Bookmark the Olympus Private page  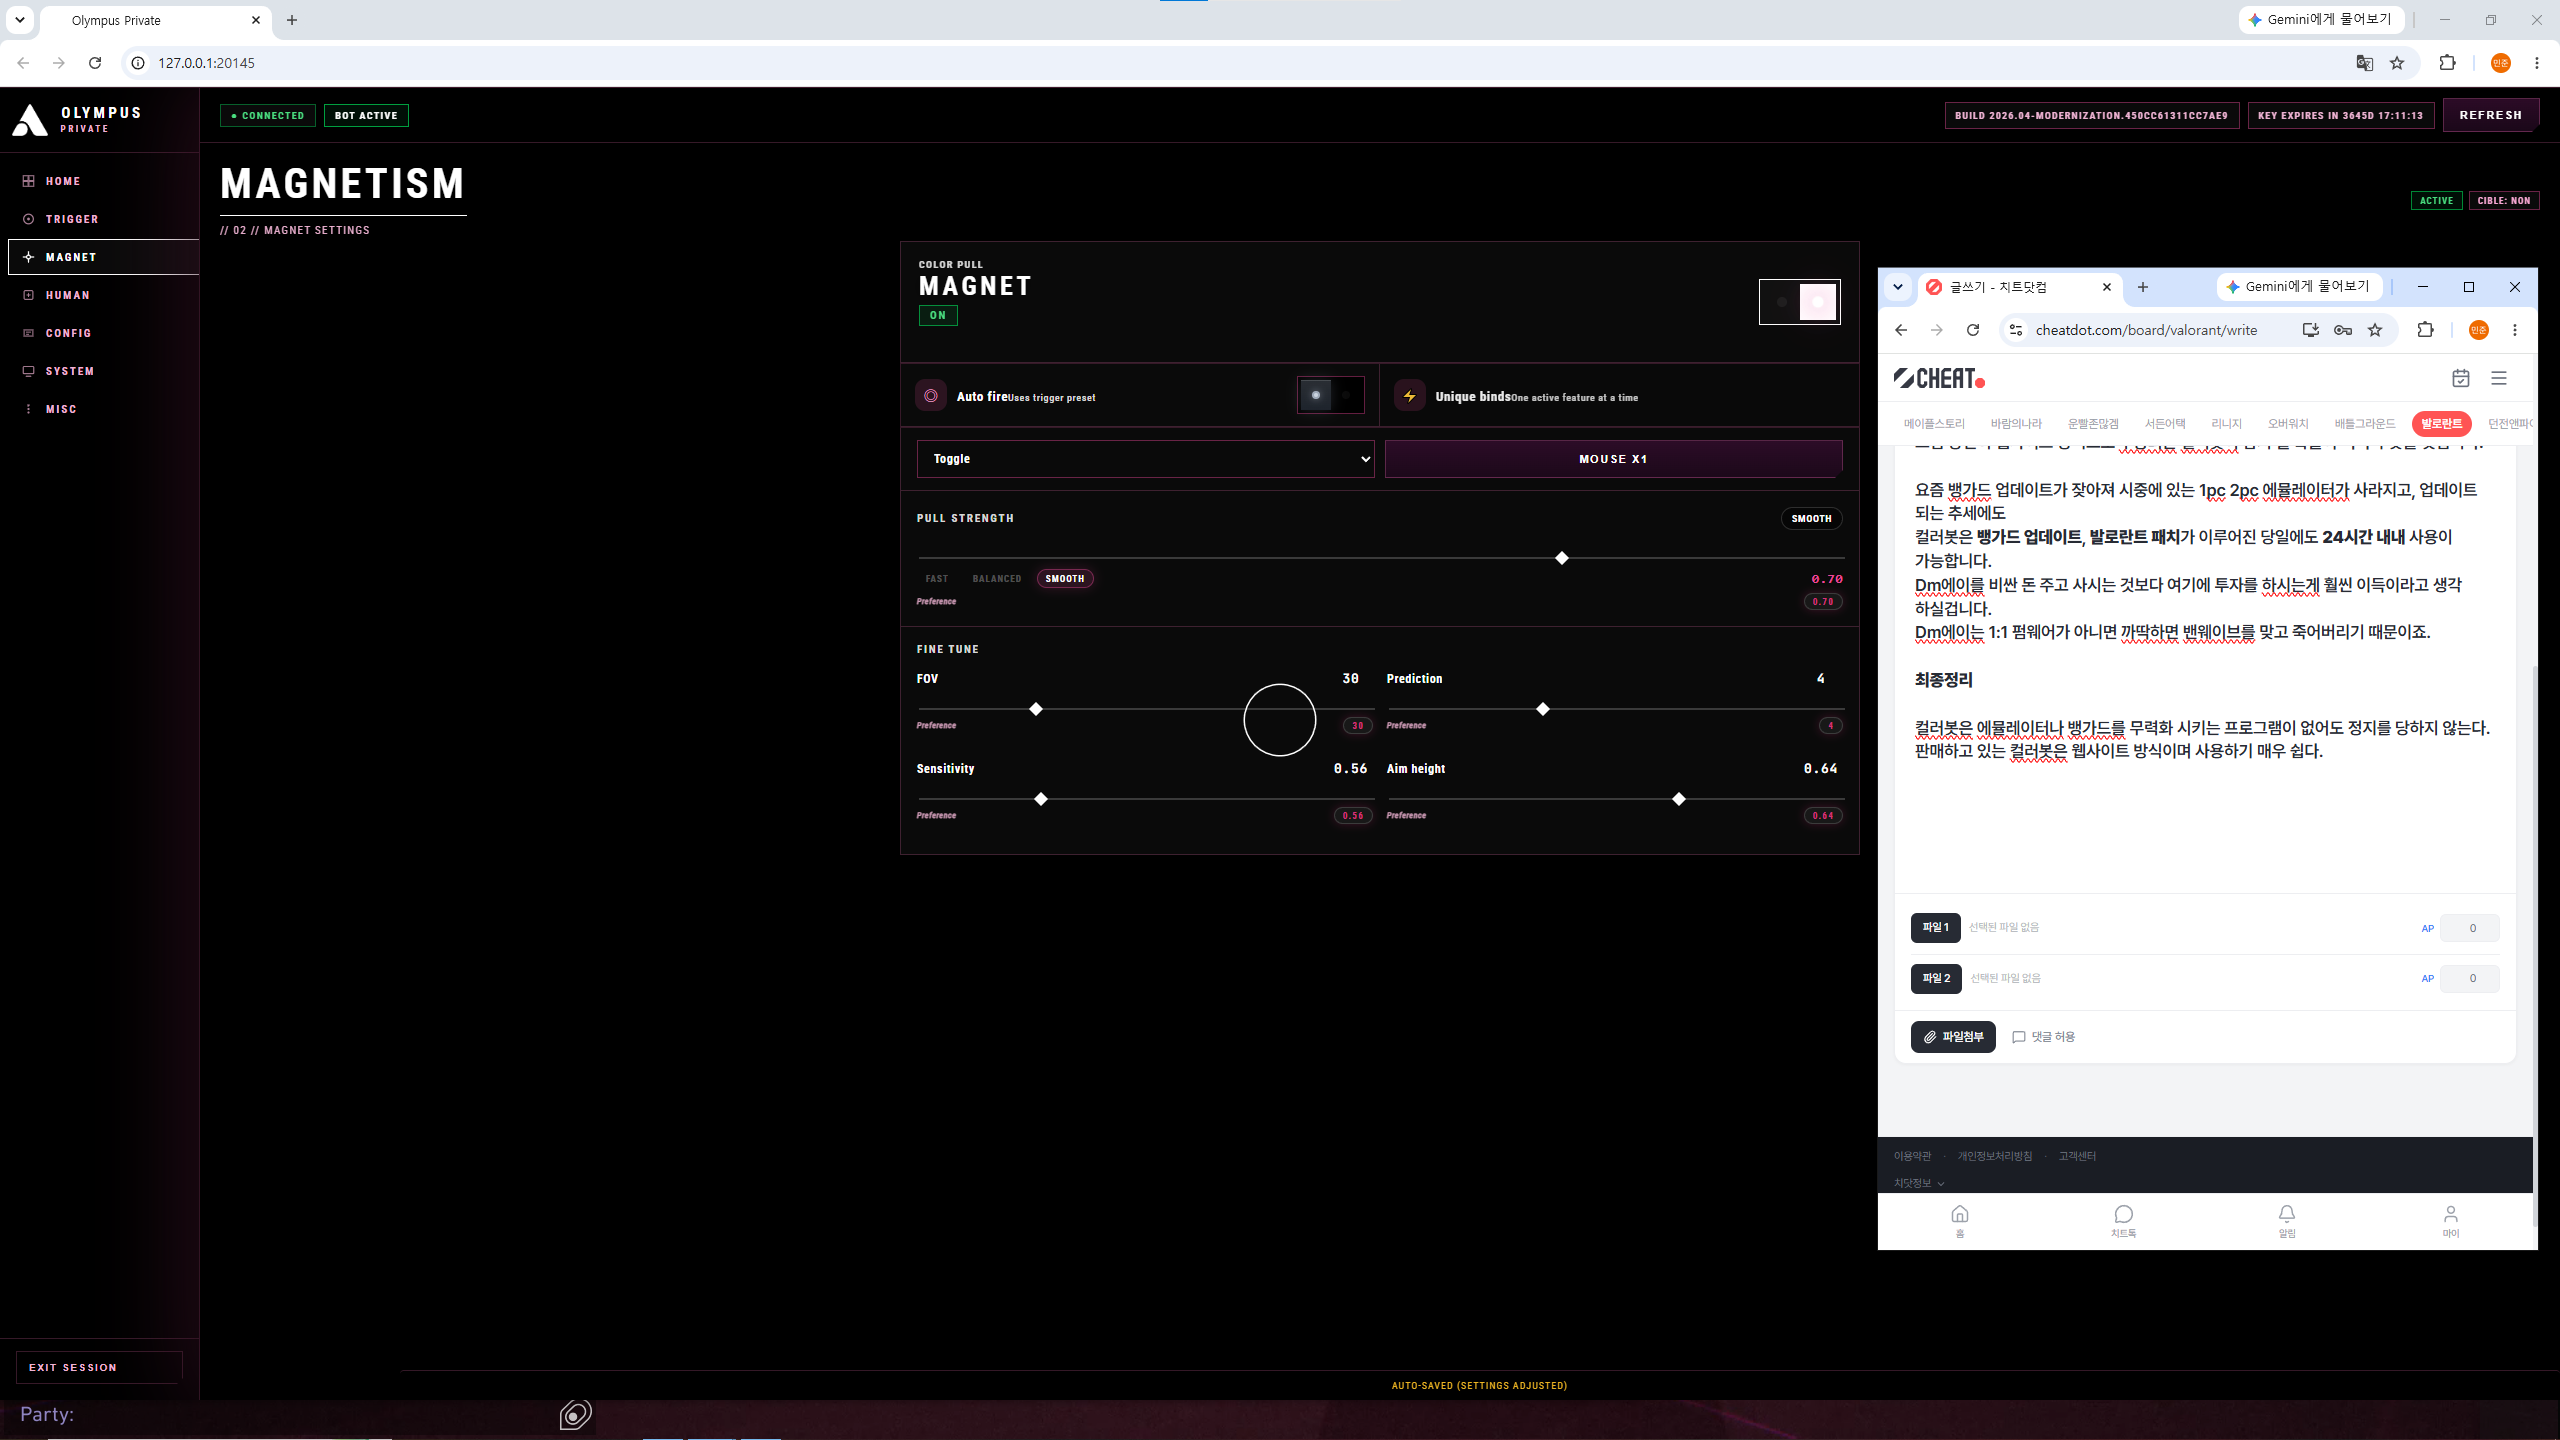(2397, 63)
